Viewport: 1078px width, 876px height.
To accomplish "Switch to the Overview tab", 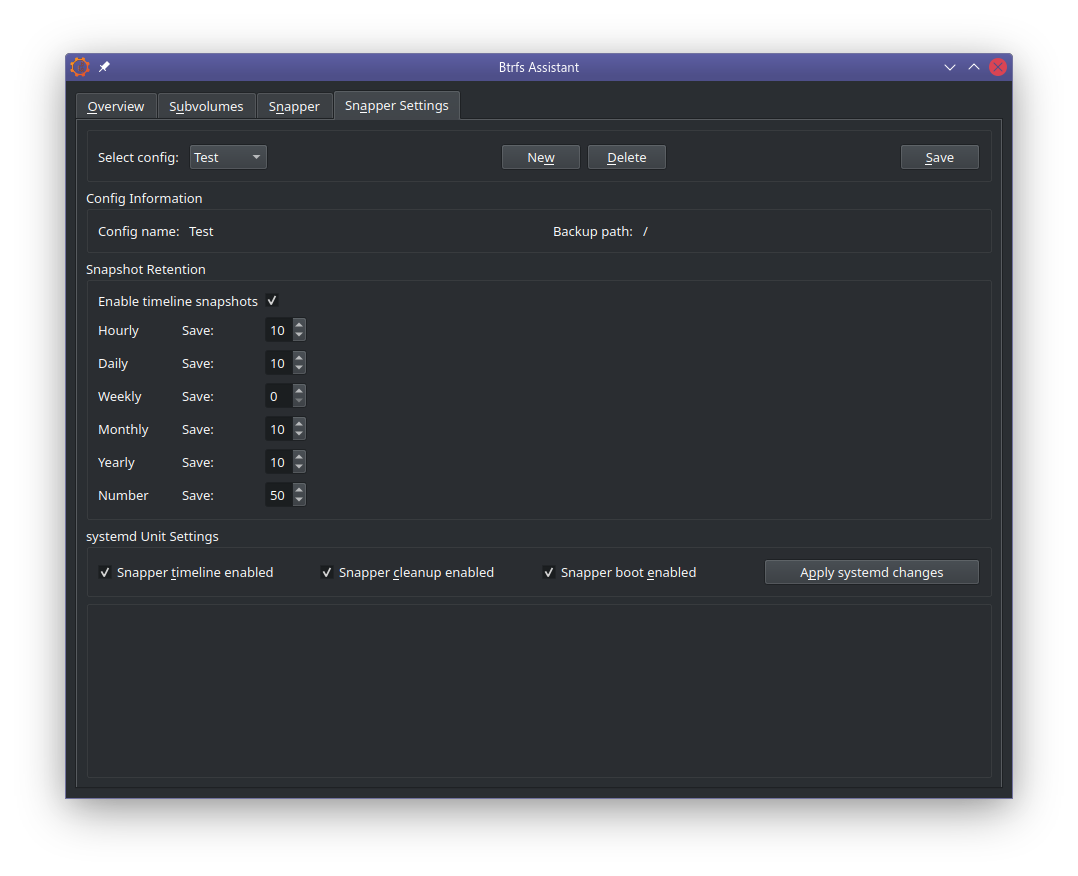I will 116,107.
